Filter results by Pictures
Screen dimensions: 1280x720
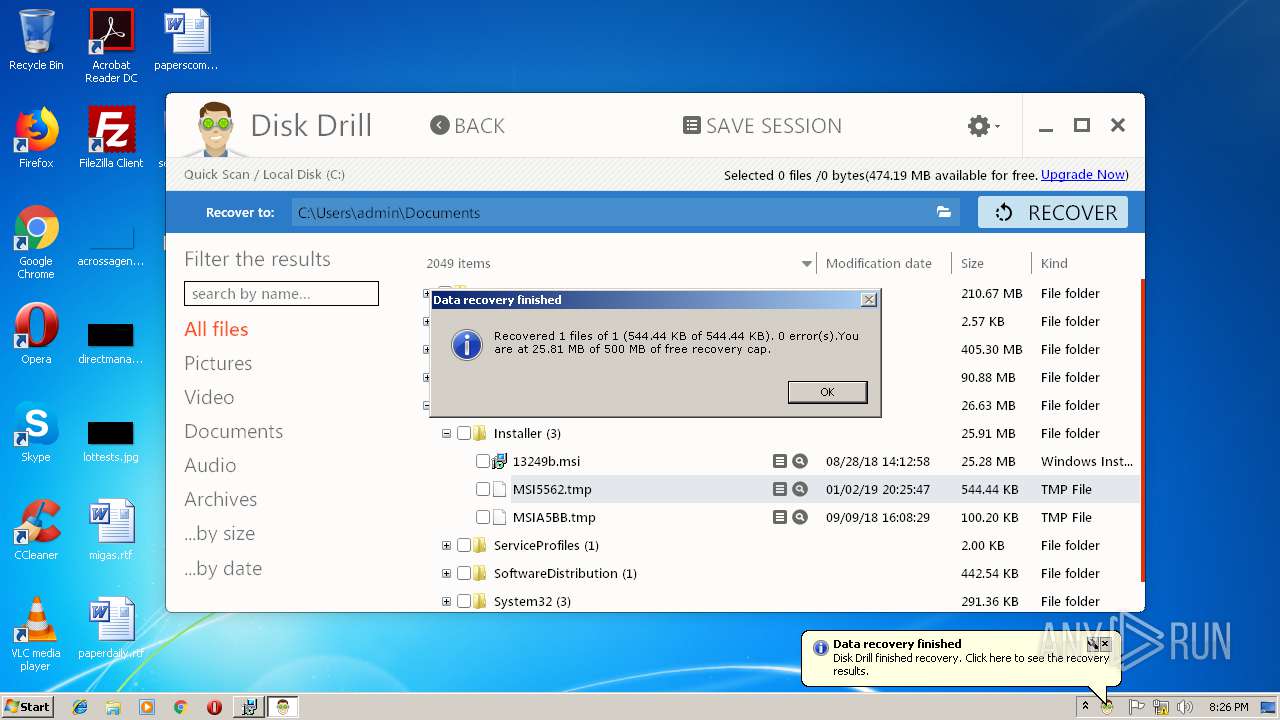tap(218, 363)
